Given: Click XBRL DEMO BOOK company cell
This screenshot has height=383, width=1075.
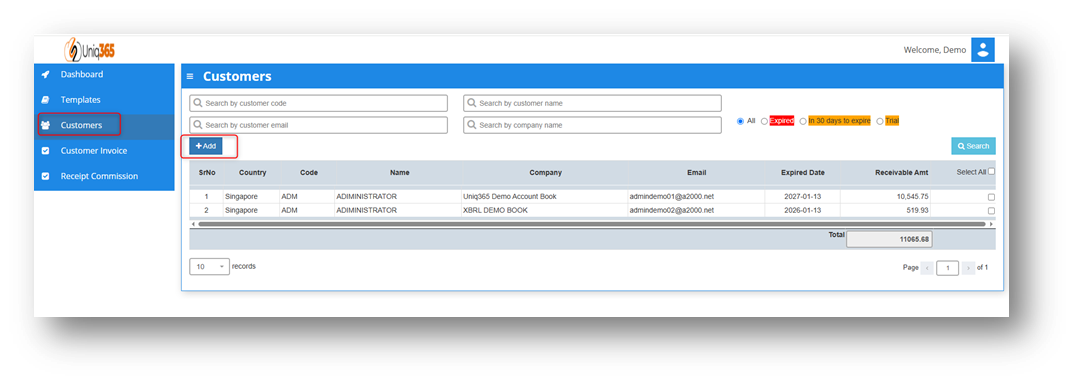Looking at the screenshot, I should pos(545,210).
